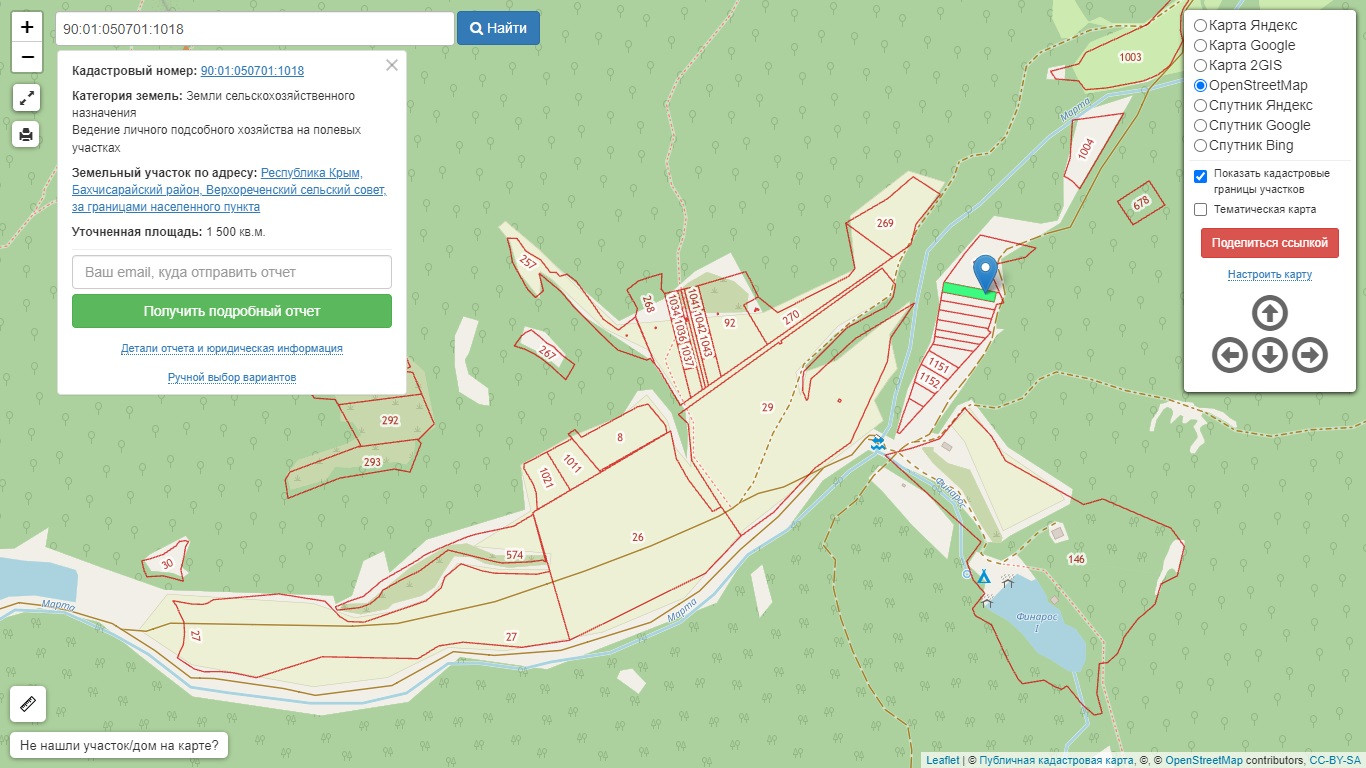Click Получить подробный отчет button
Screen dimensions: 1366x768
232,311
